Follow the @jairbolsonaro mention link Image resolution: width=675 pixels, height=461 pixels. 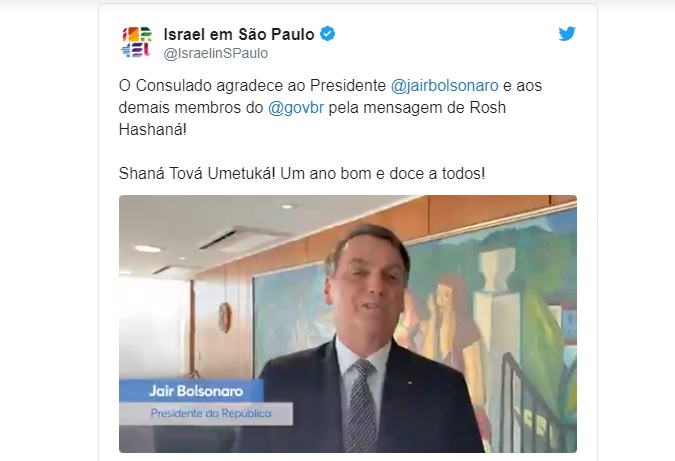pyautogui.click(x=444, y=86)
